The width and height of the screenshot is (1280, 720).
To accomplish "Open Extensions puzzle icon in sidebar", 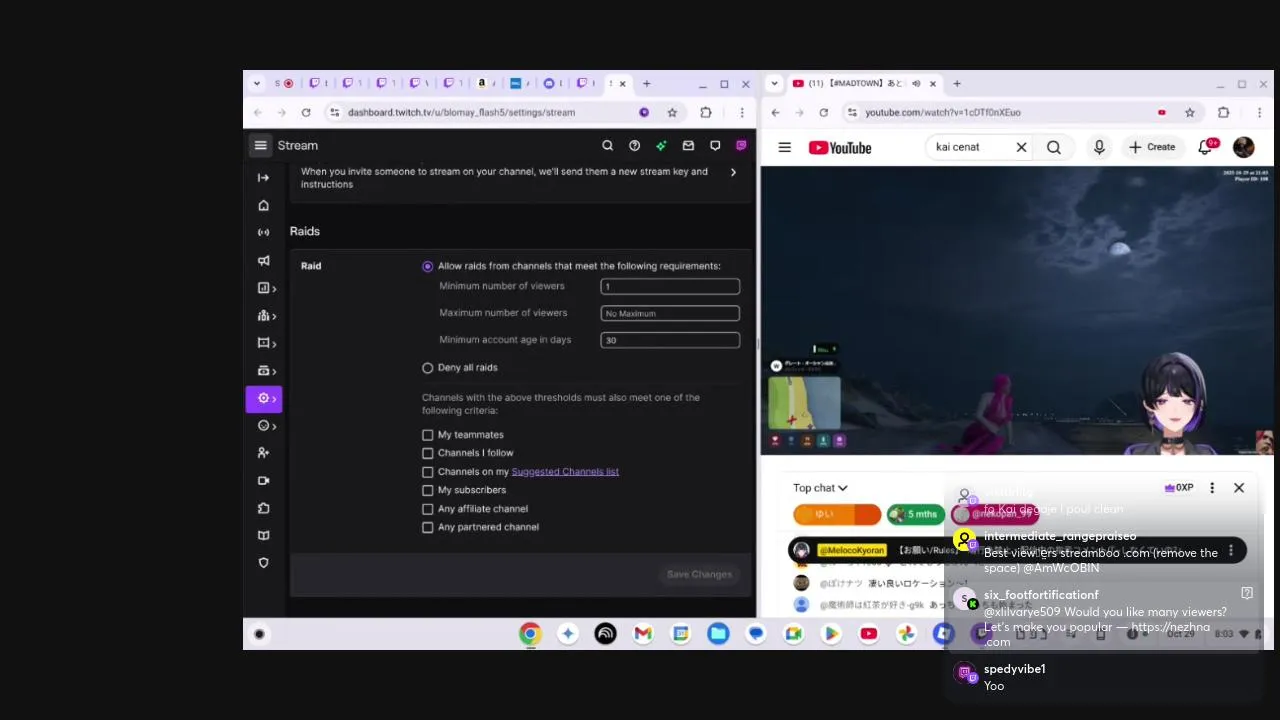I will tap(263, 508).
